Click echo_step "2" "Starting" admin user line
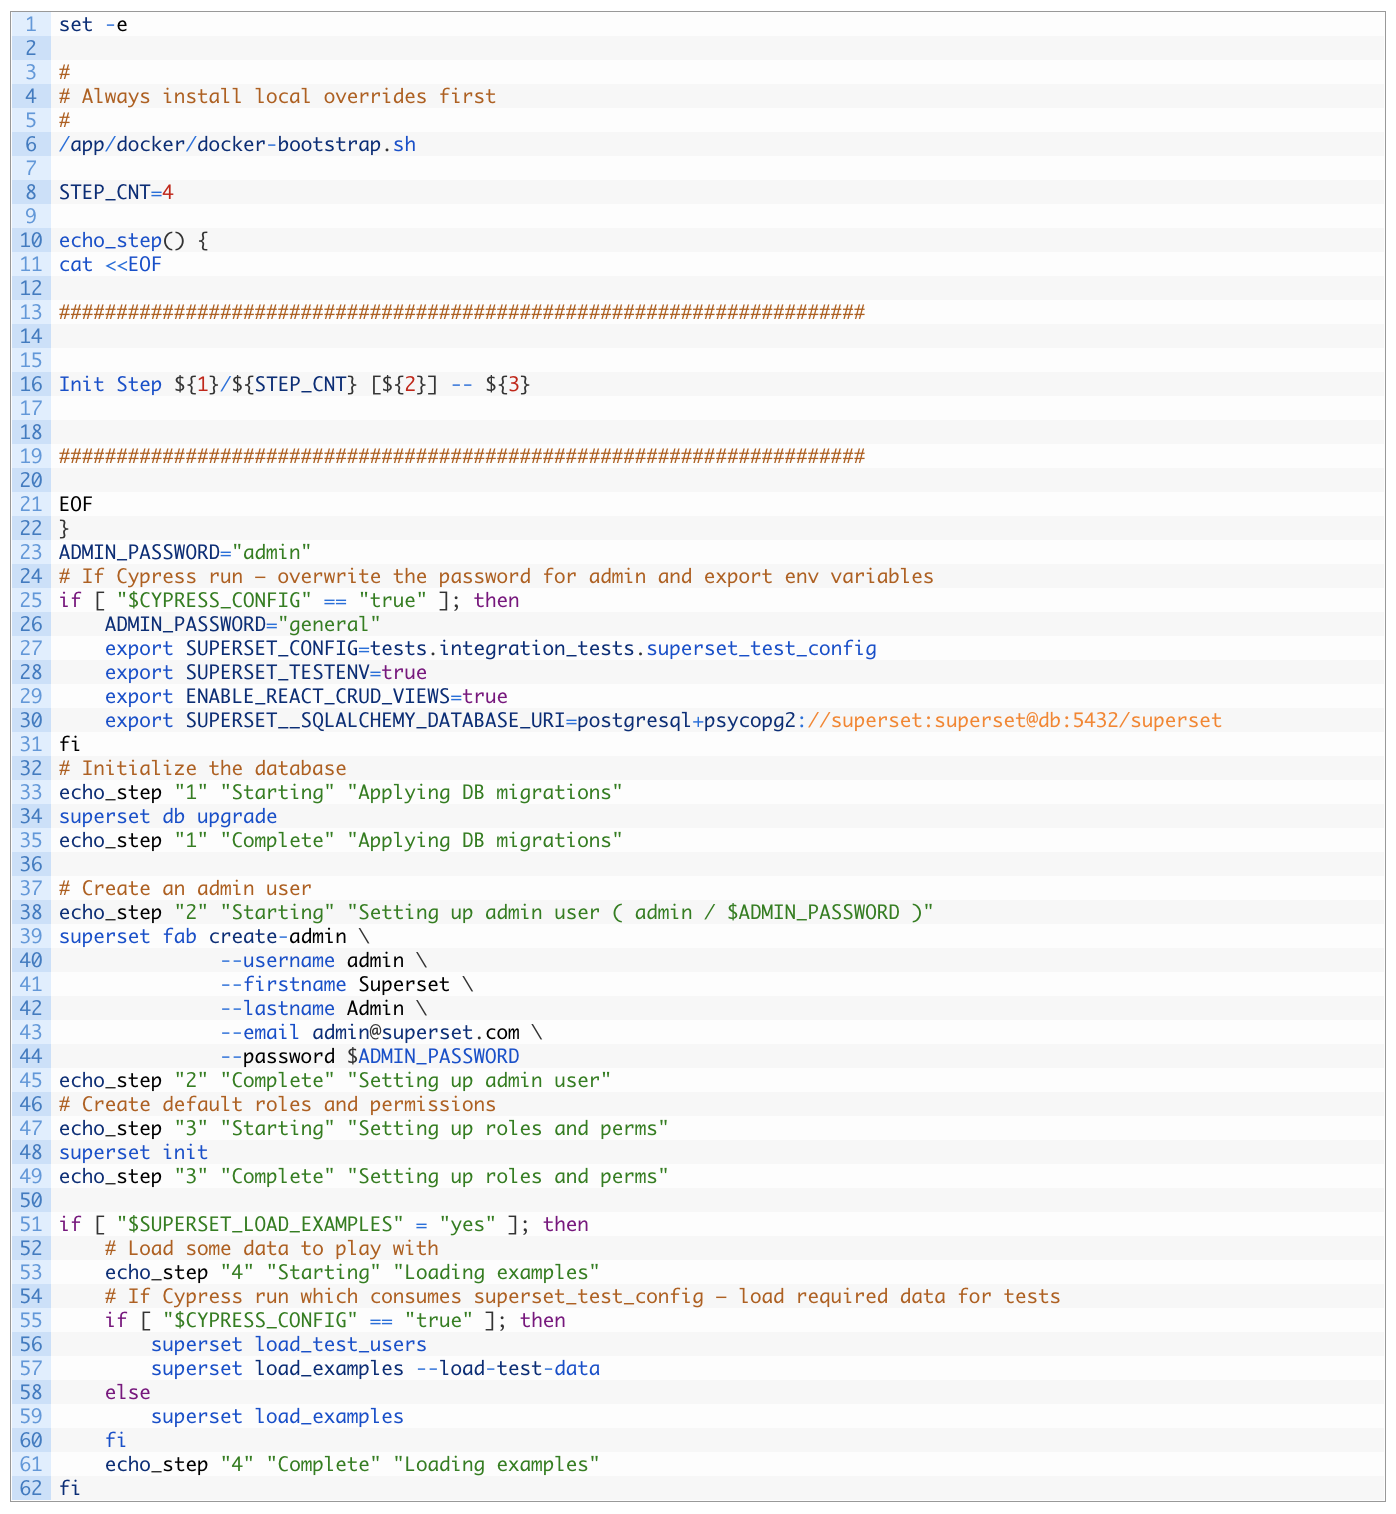 (496, 912)
